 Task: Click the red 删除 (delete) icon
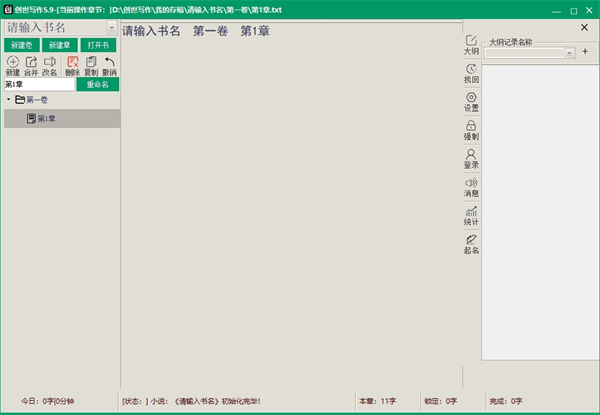point(72,62)
